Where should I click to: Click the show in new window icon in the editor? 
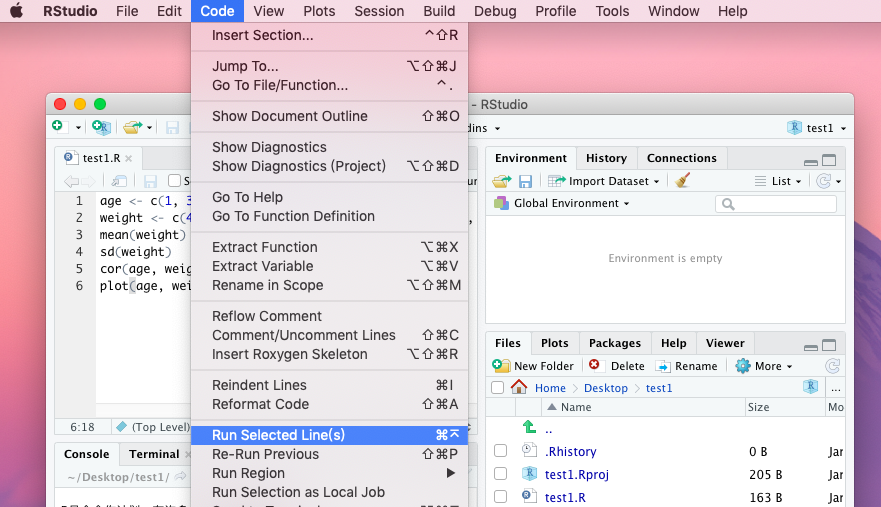click(x=119, y=181)
